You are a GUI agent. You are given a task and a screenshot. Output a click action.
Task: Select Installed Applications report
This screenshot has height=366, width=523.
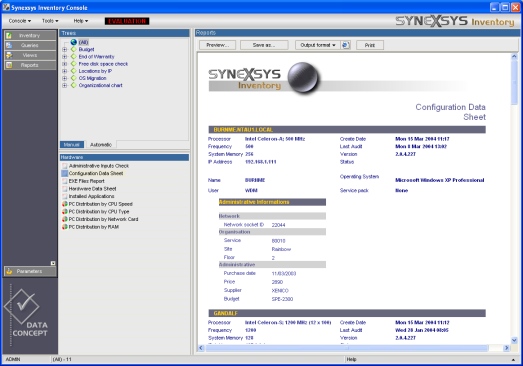(x=91, y=197)
